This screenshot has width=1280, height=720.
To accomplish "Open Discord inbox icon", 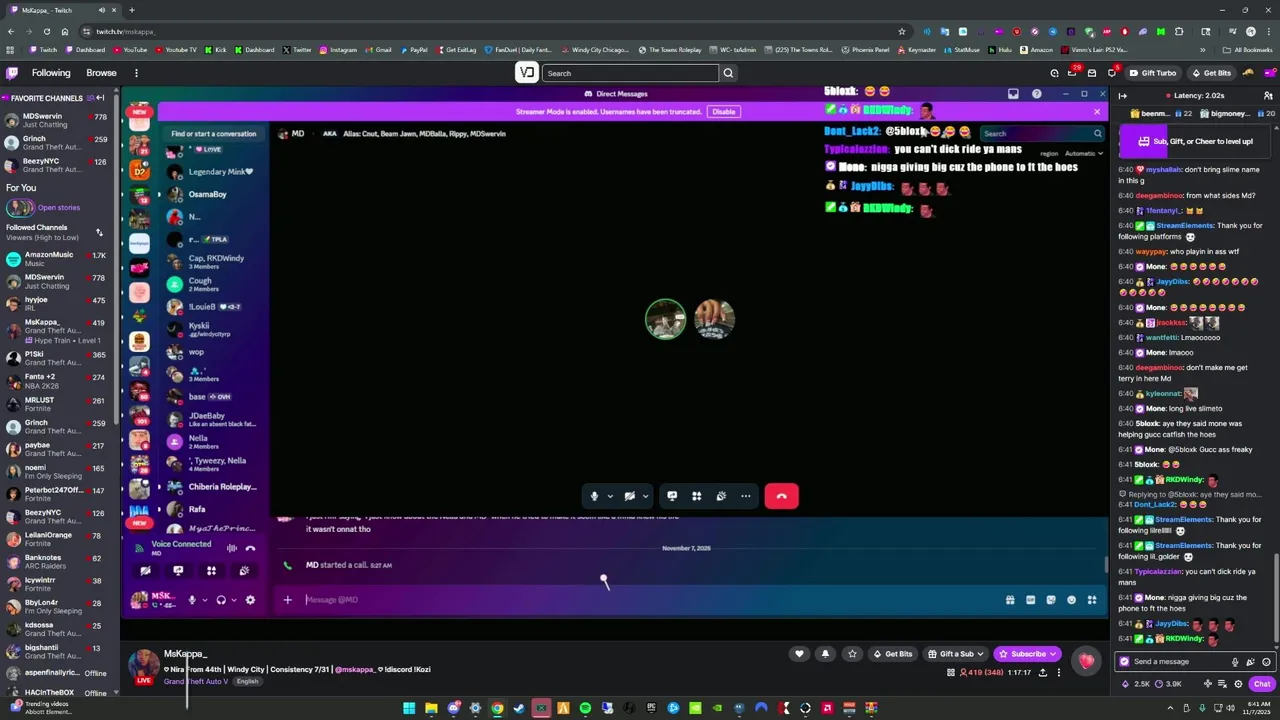I will [1013, 94].
